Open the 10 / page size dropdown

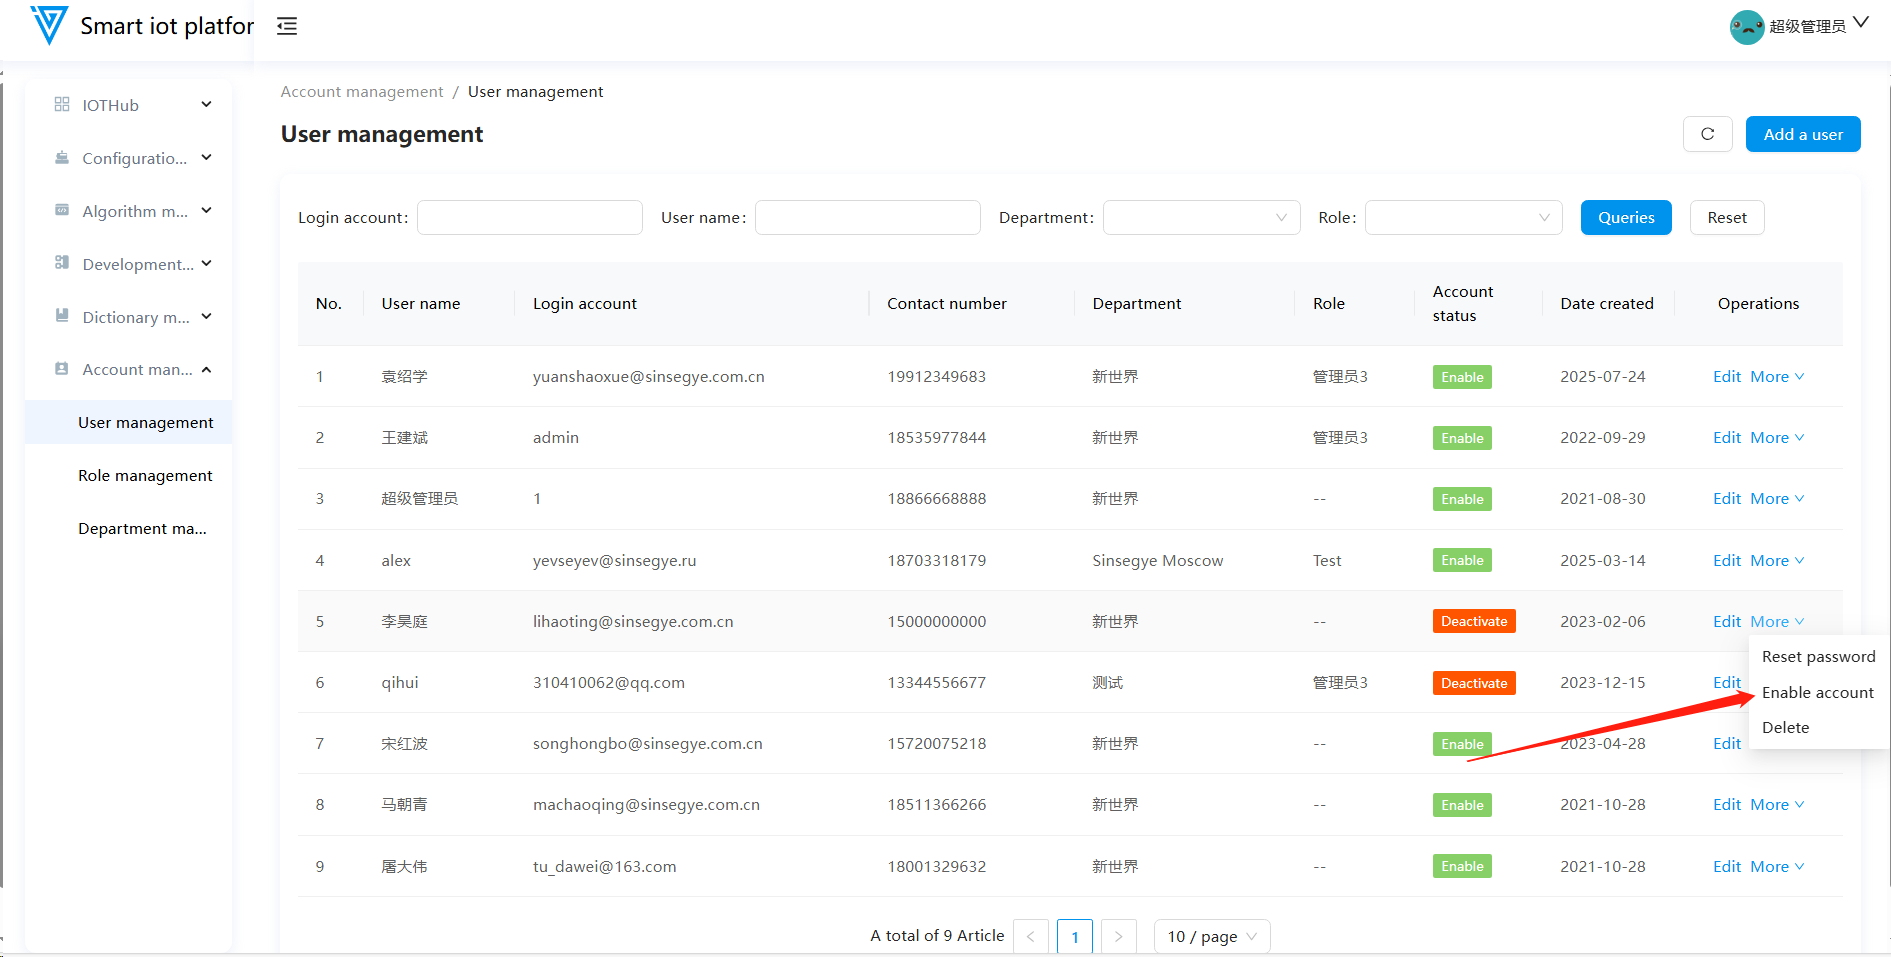(x=1212, y=937)
